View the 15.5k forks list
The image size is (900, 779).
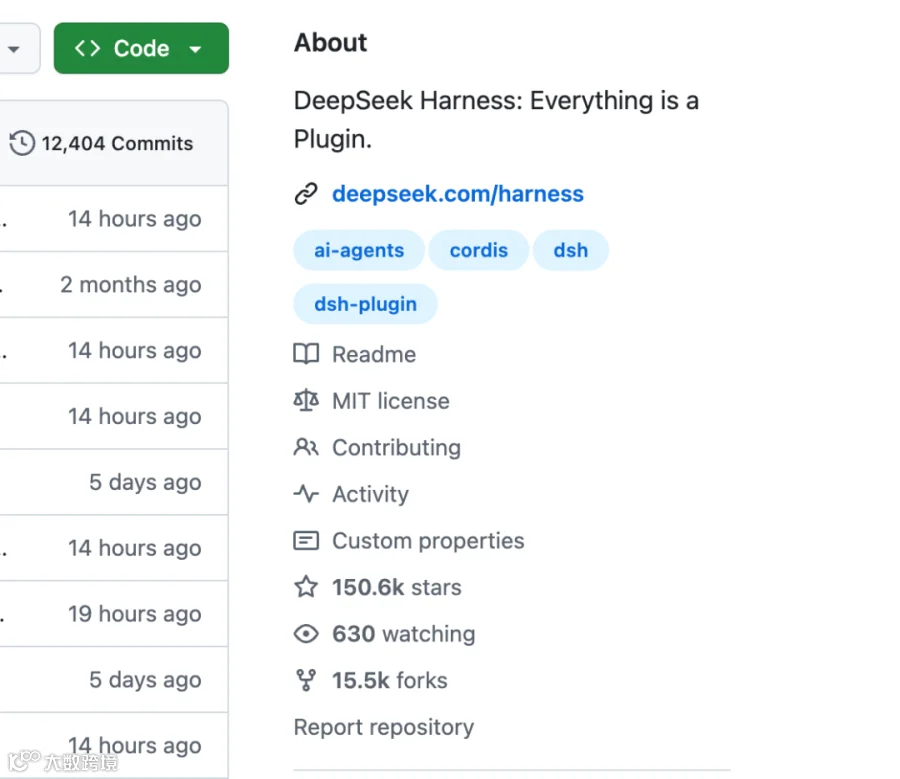pos(390,680)
